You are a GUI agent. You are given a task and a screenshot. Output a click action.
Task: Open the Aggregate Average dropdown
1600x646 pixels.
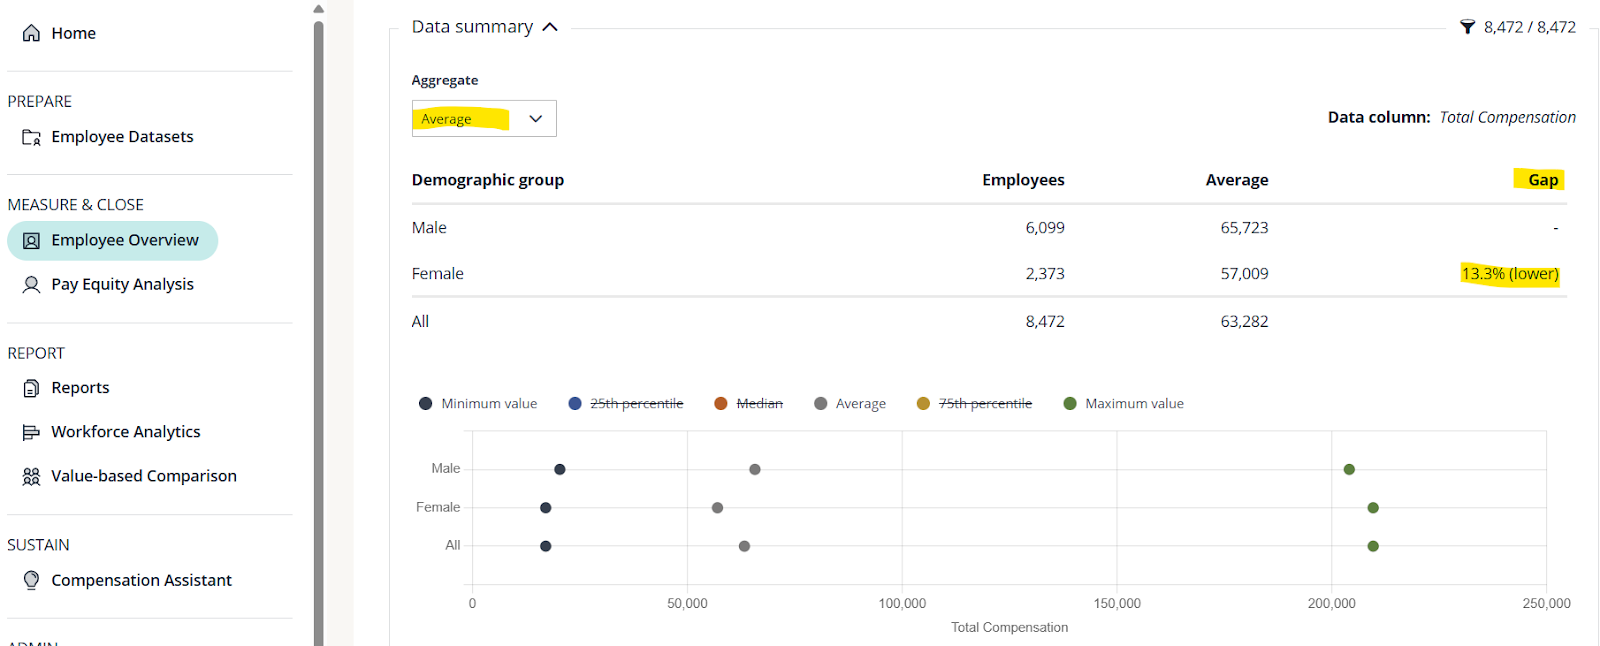(x=484, y=119)
